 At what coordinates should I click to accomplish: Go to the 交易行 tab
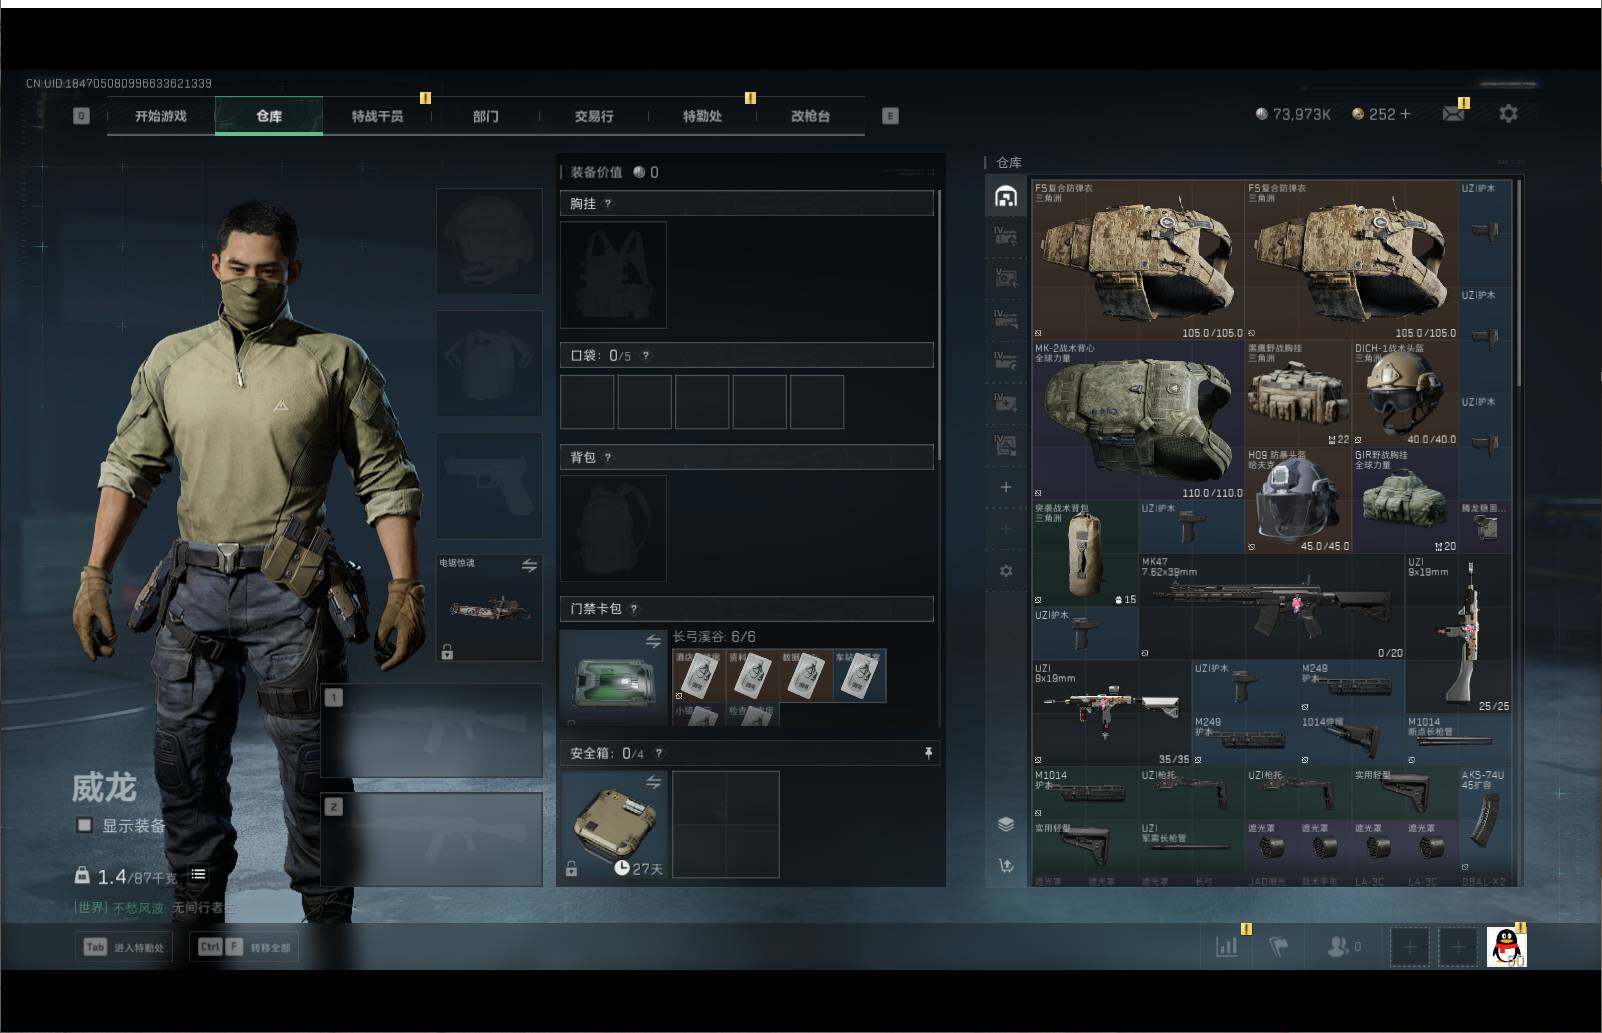click(594, 116)
